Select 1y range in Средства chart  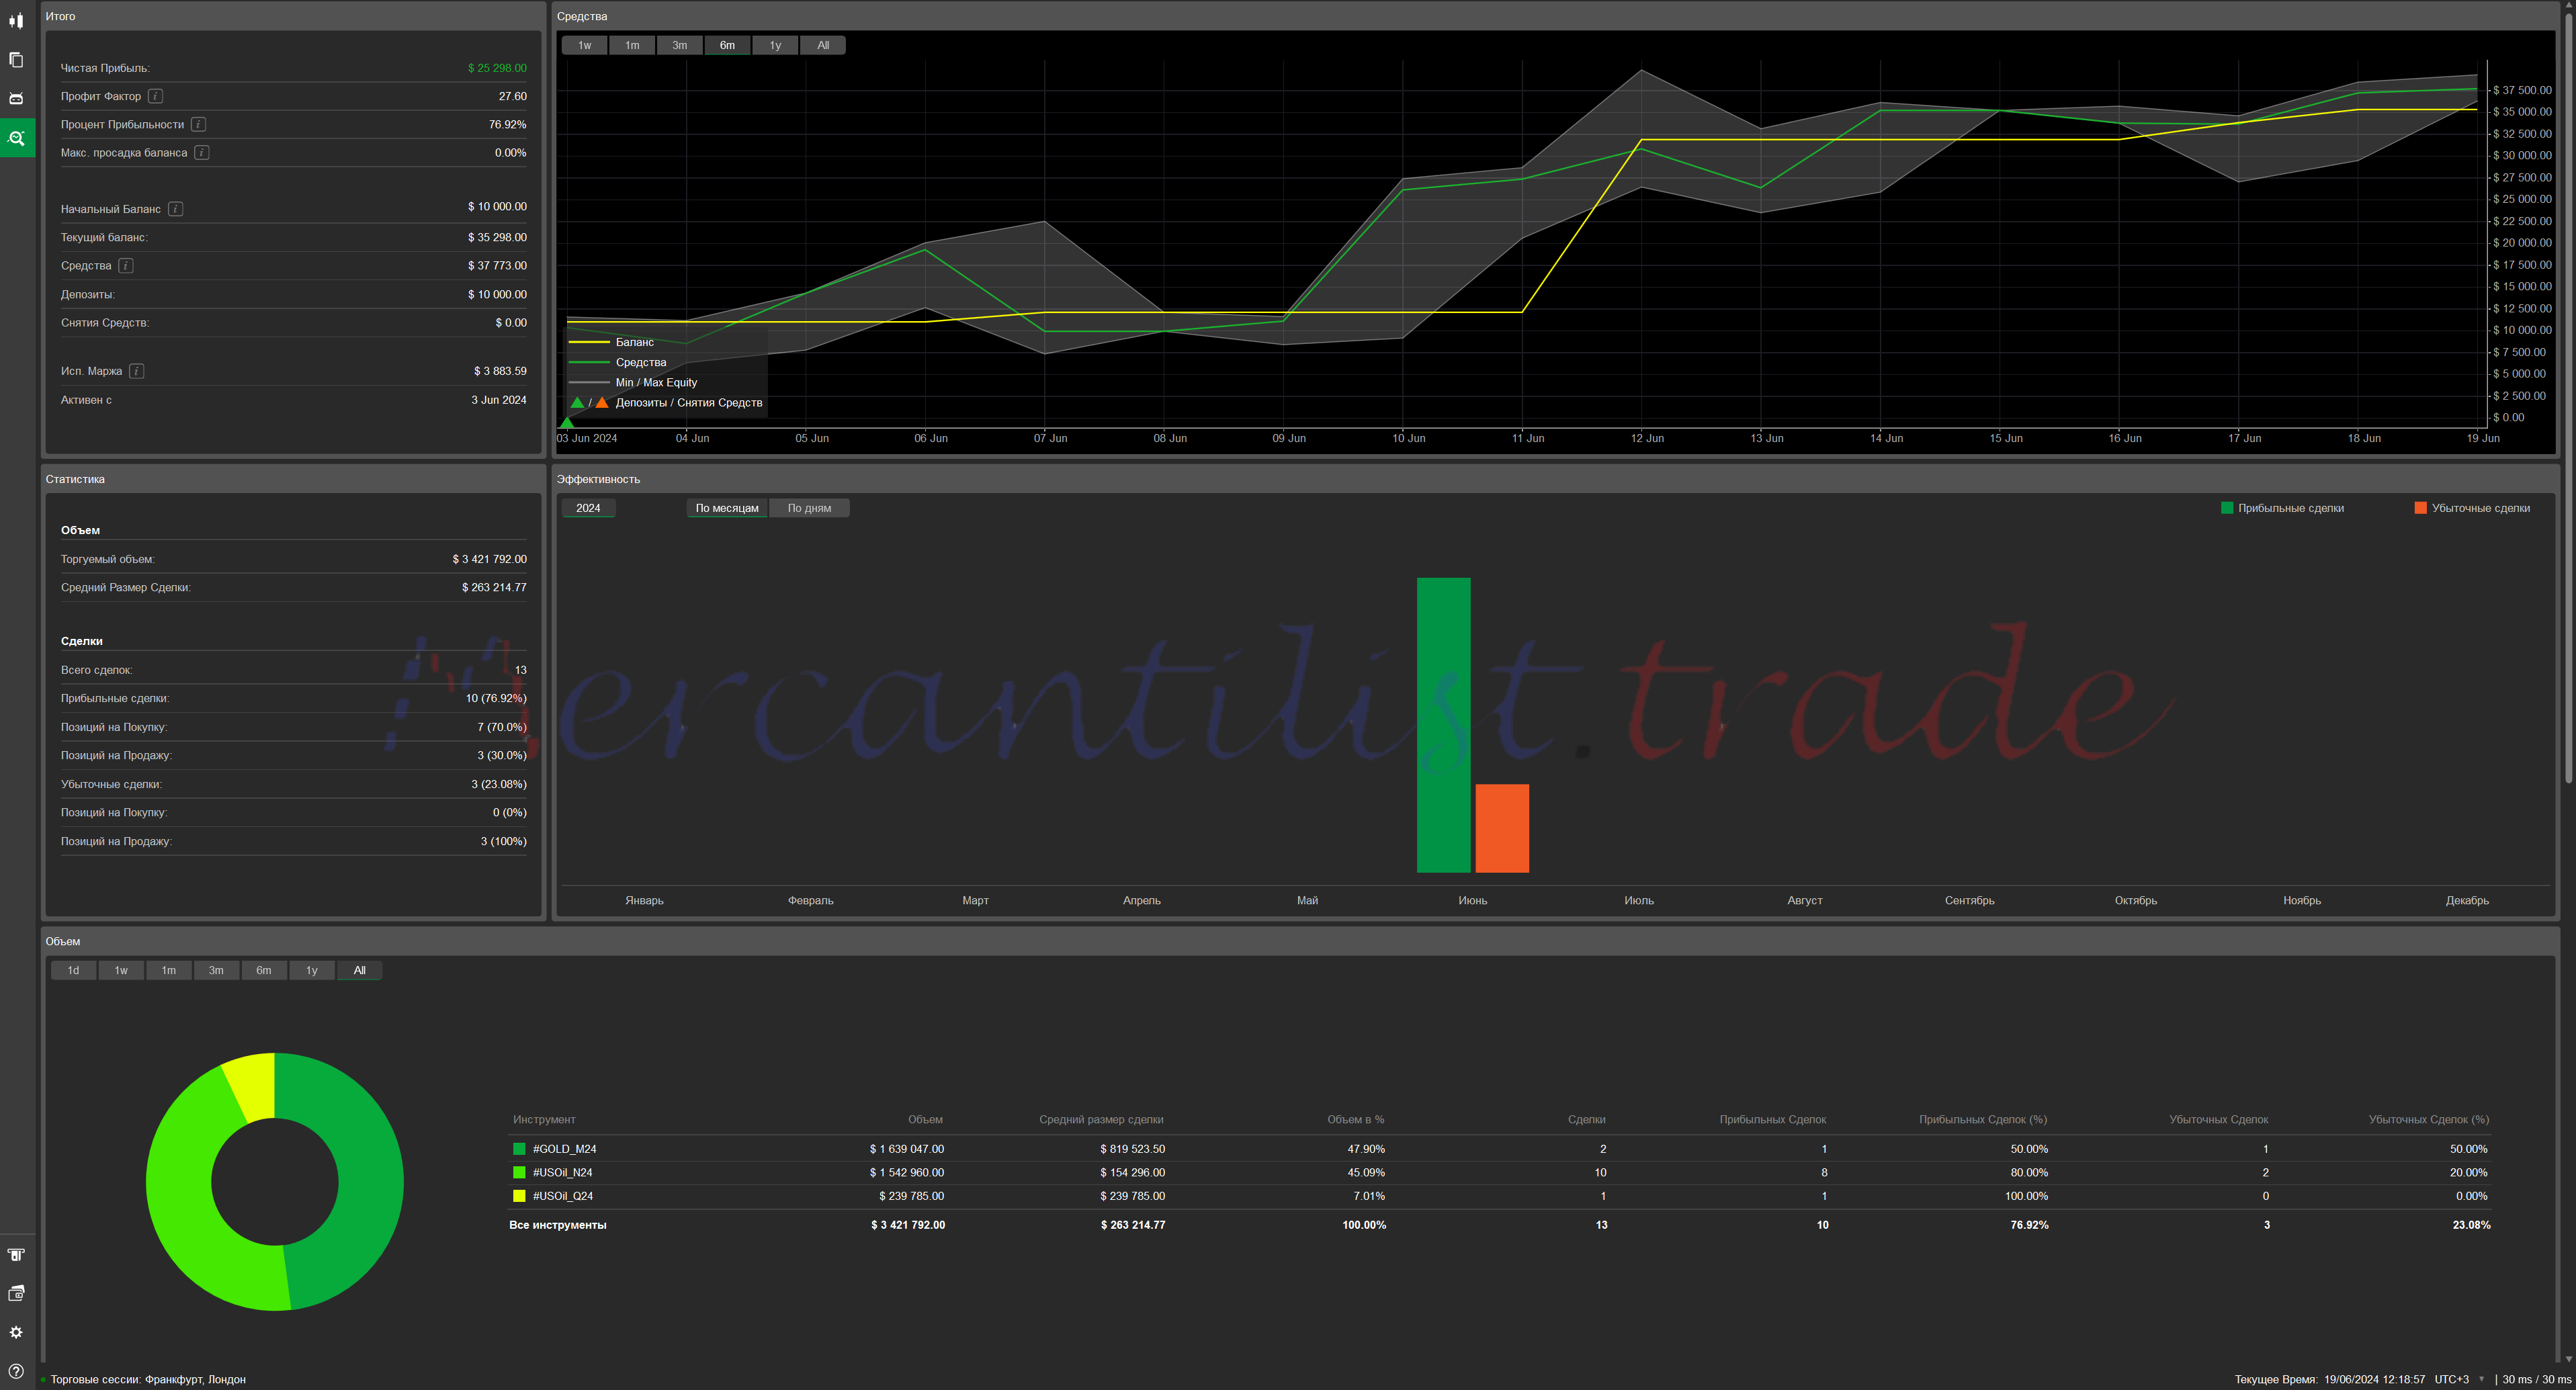click(x=775, y=45)
